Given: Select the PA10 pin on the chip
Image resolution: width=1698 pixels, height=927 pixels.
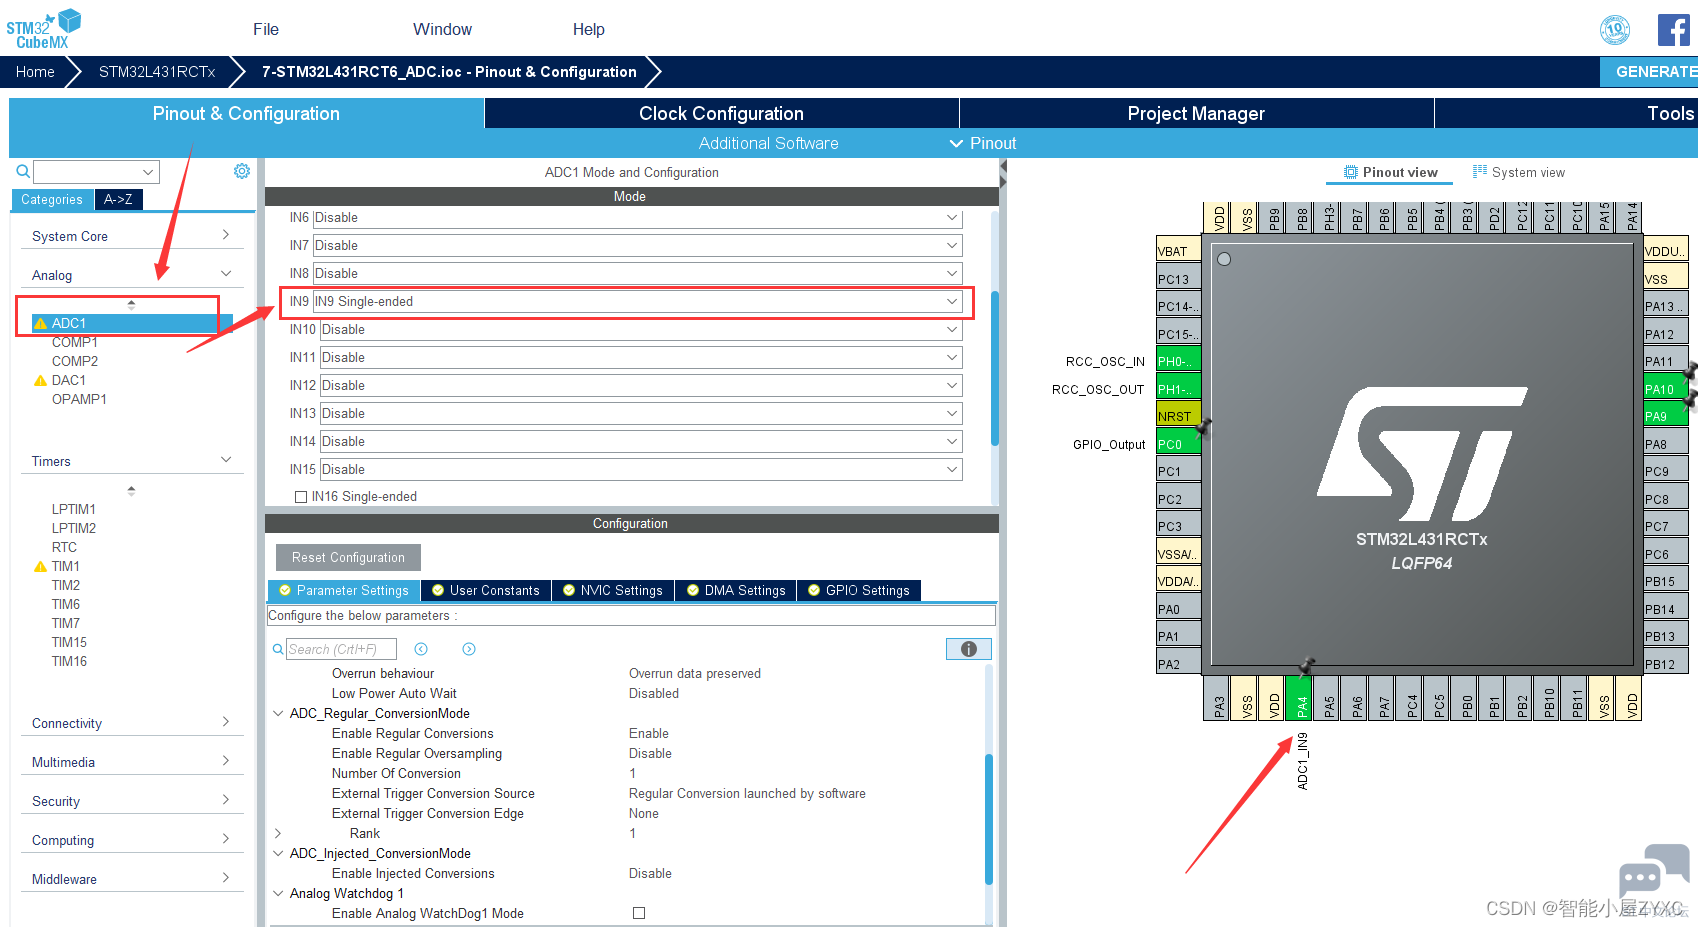Looking at the screenshot, I should (x=1666, y=389).
